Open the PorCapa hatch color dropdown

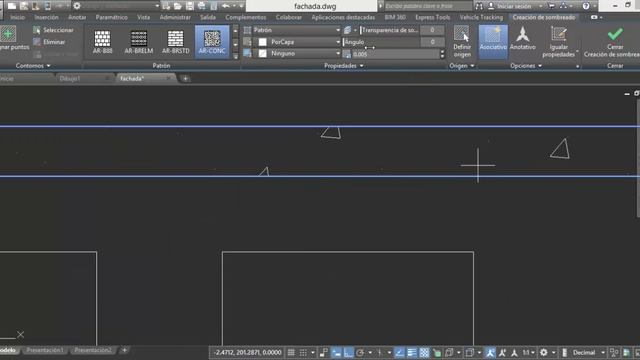coord(297,42)
